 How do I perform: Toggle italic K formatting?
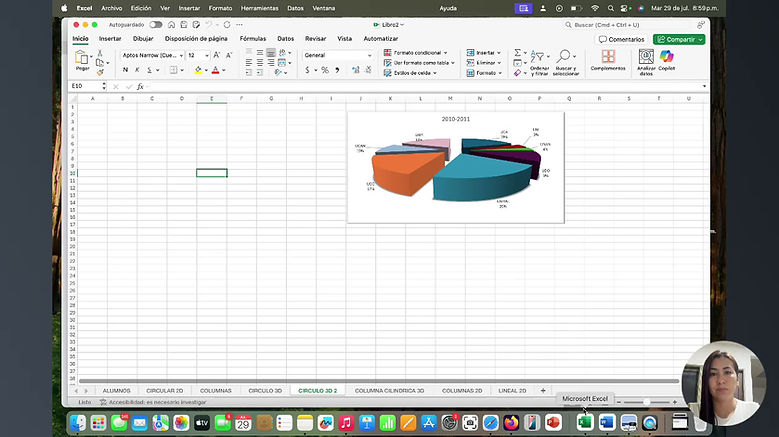[137, 70]
